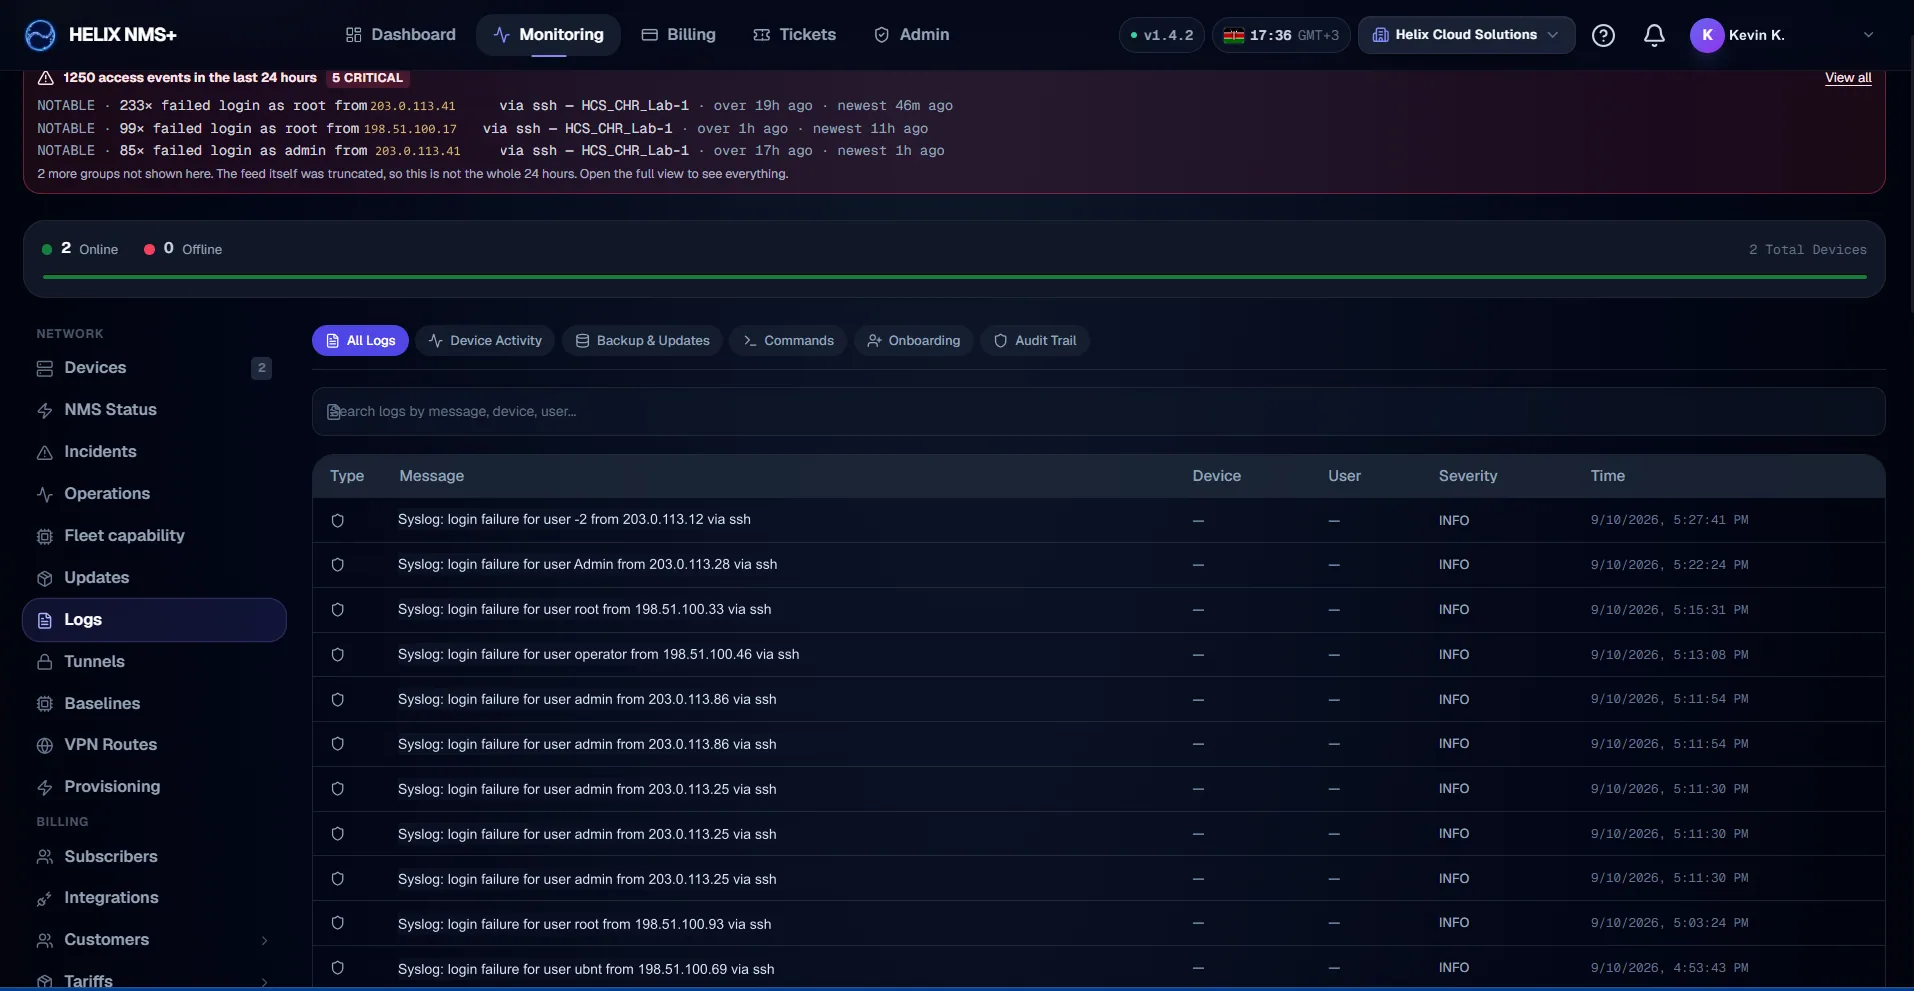Click the access events warning triangle icon

[46, 78]
